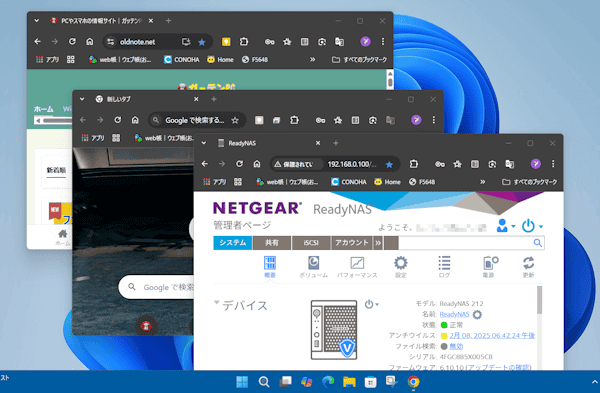
Task: Click the ReadyNAS browser tab title
Action: [x=242, y=143]
